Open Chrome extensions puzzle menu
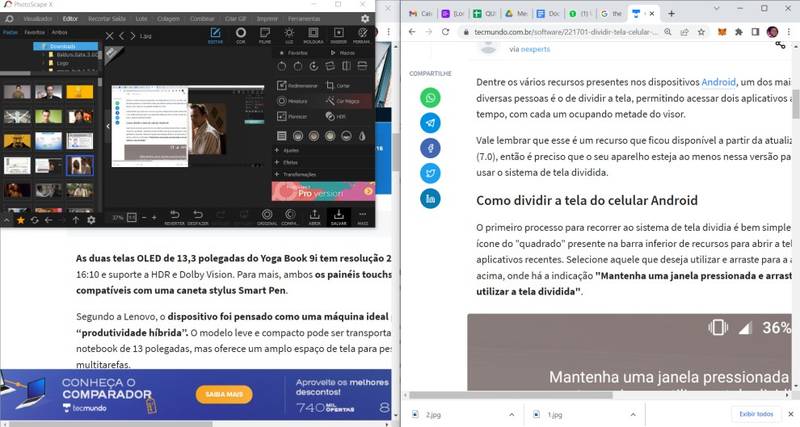 tap(738, 32)
